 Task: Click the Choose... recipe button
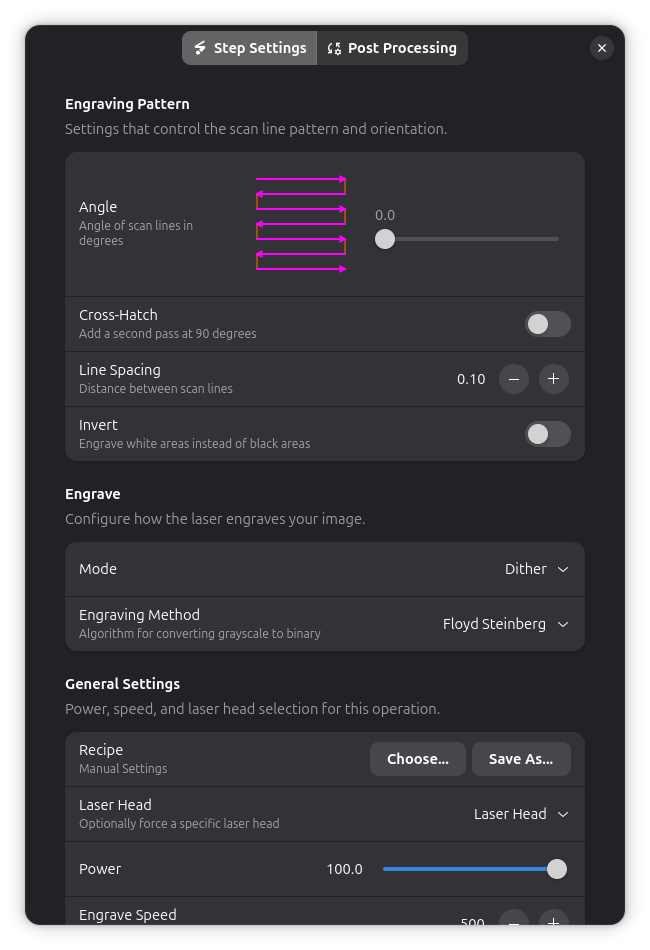click(418, 759)
